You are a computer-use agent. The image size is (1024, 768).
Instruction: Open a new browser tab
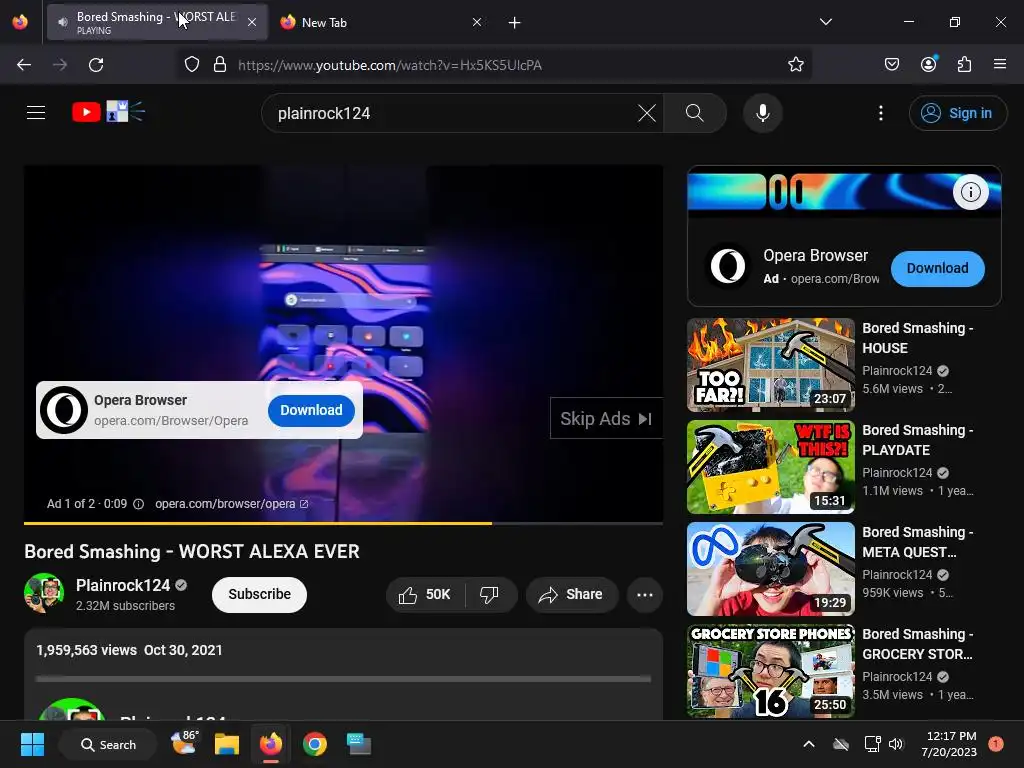click(515, 23)
